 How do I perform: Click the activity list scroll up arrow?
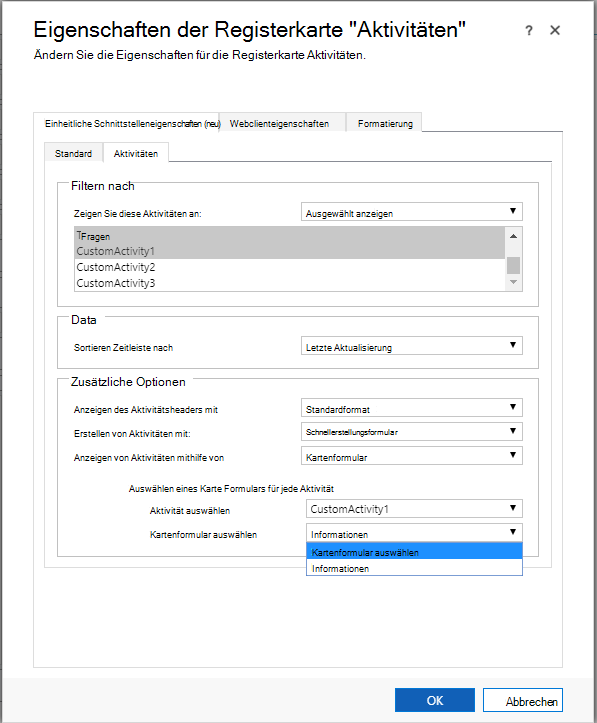[514, 236]
